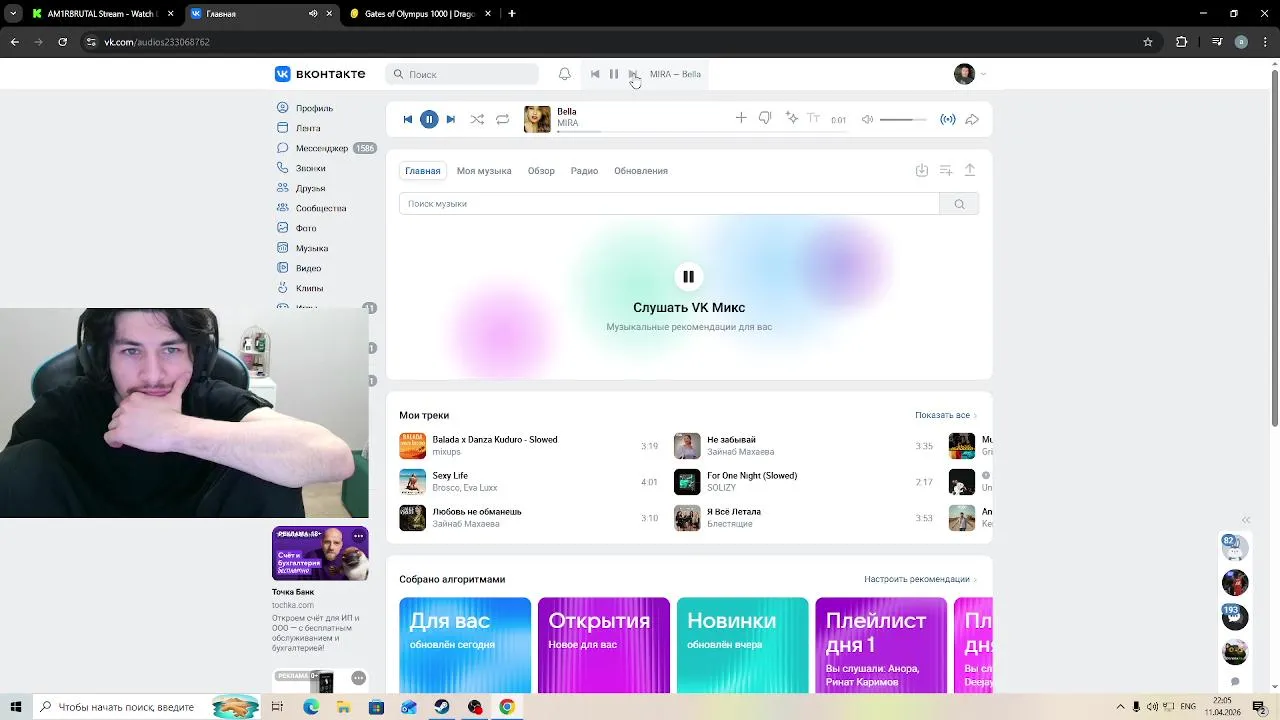Toggle repeat mode in music player
Screen dimensions: 1280x720
[x=503, y=119]
